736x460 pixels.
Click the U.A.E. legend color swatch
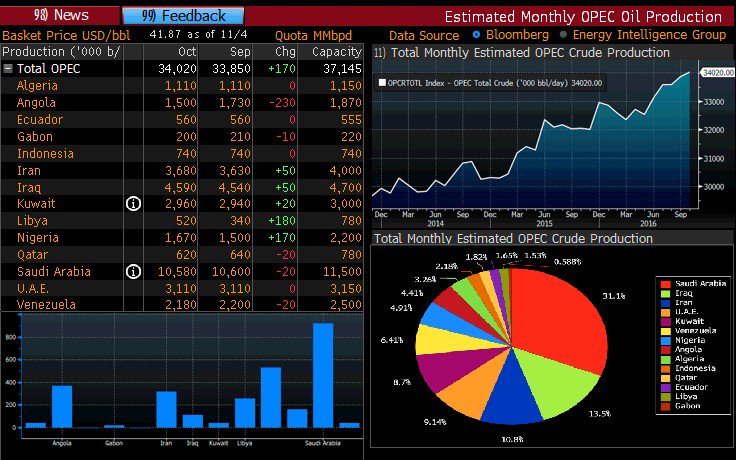pos(665,312)
